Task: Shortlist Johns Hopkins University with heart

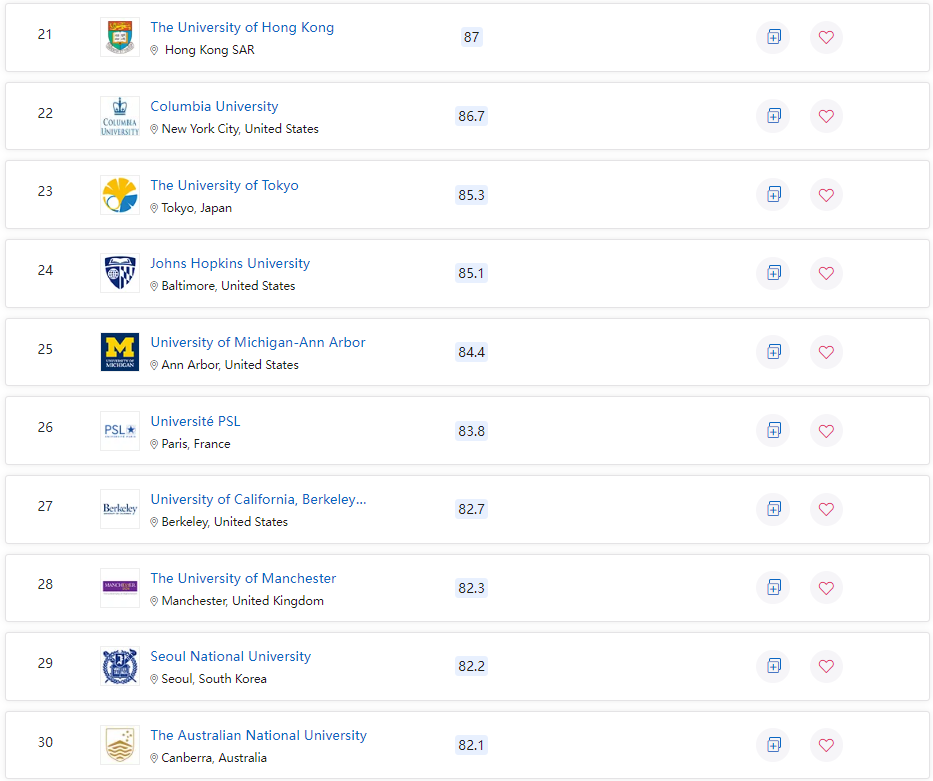Action: 826,273
